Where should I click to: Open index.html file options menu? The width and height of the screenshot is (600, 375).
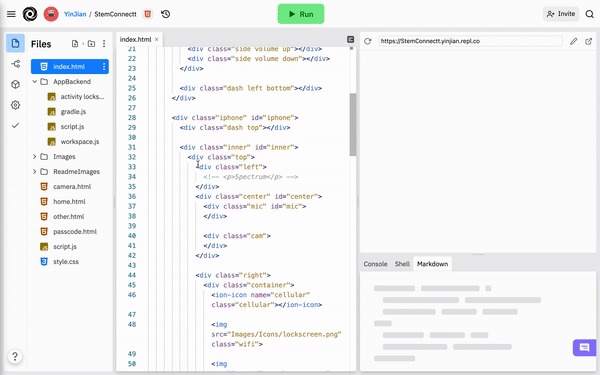pyautogui.click(x=104, y=67)
